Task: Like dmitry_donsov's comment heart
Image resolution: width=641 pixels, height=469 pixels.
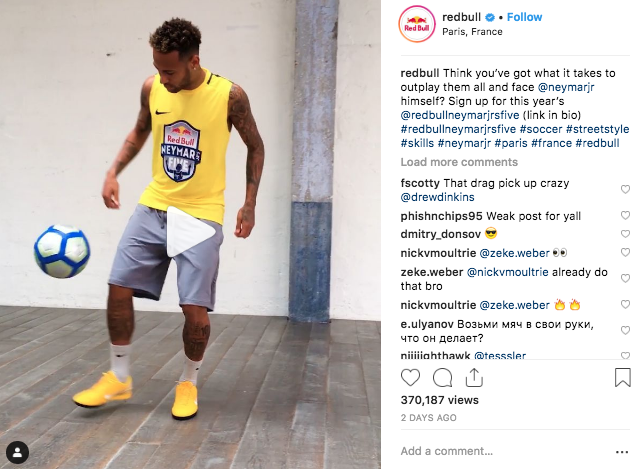Action: pos(625,234)
